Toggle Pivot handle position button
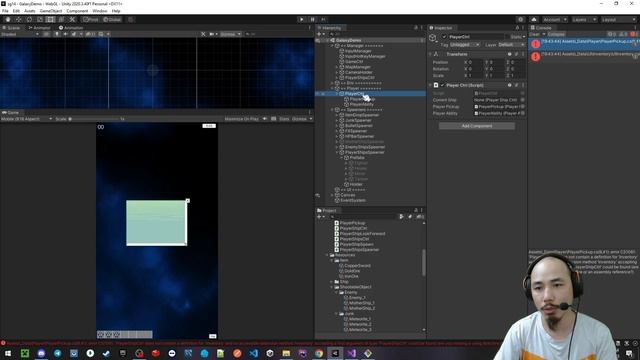 [x=91, y=19]
